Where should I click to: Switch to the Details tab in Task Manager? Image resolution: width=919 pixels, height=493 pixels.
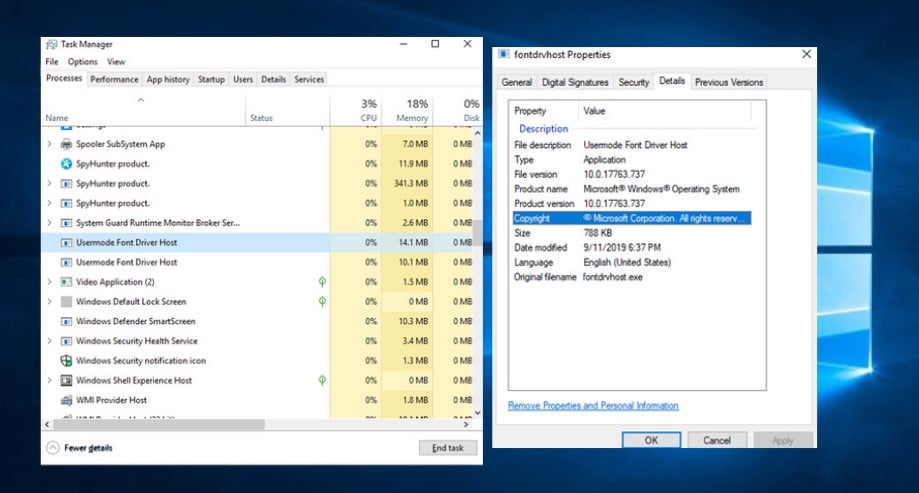pos(273,79)
